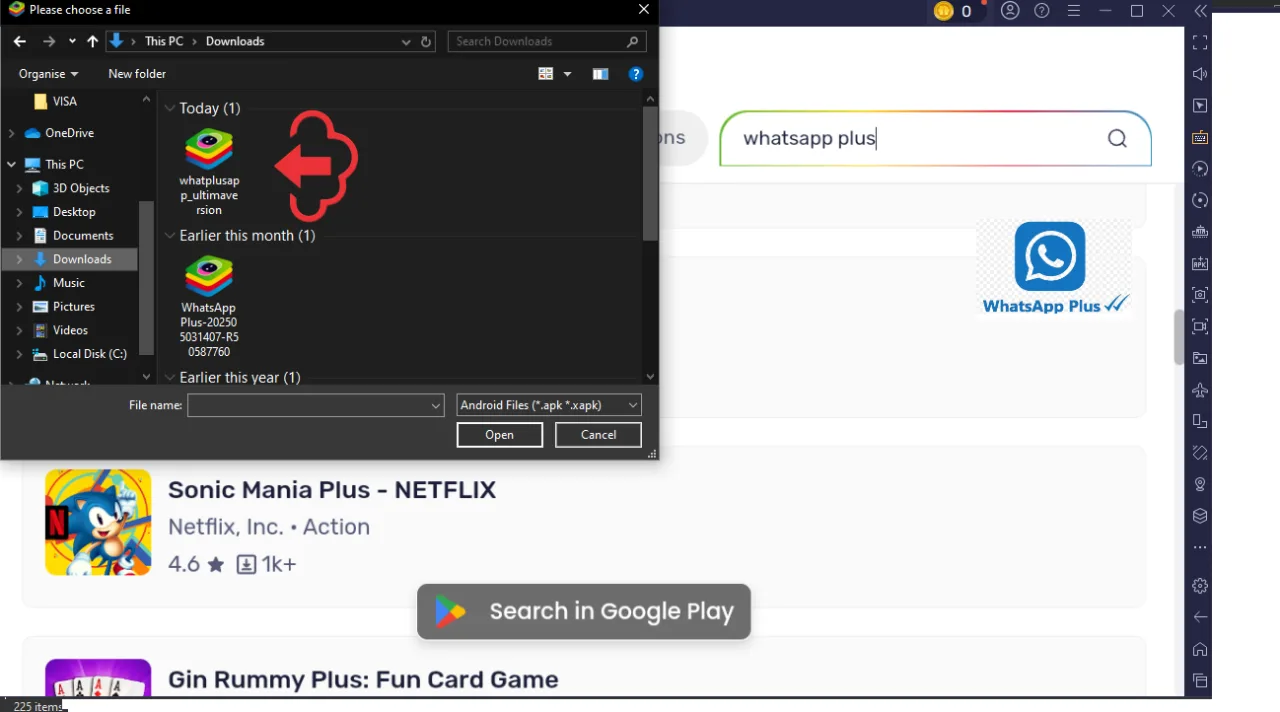Open recent apps icon in sidebar
The image size is (1280, 712).
(x=1200, y=680)
